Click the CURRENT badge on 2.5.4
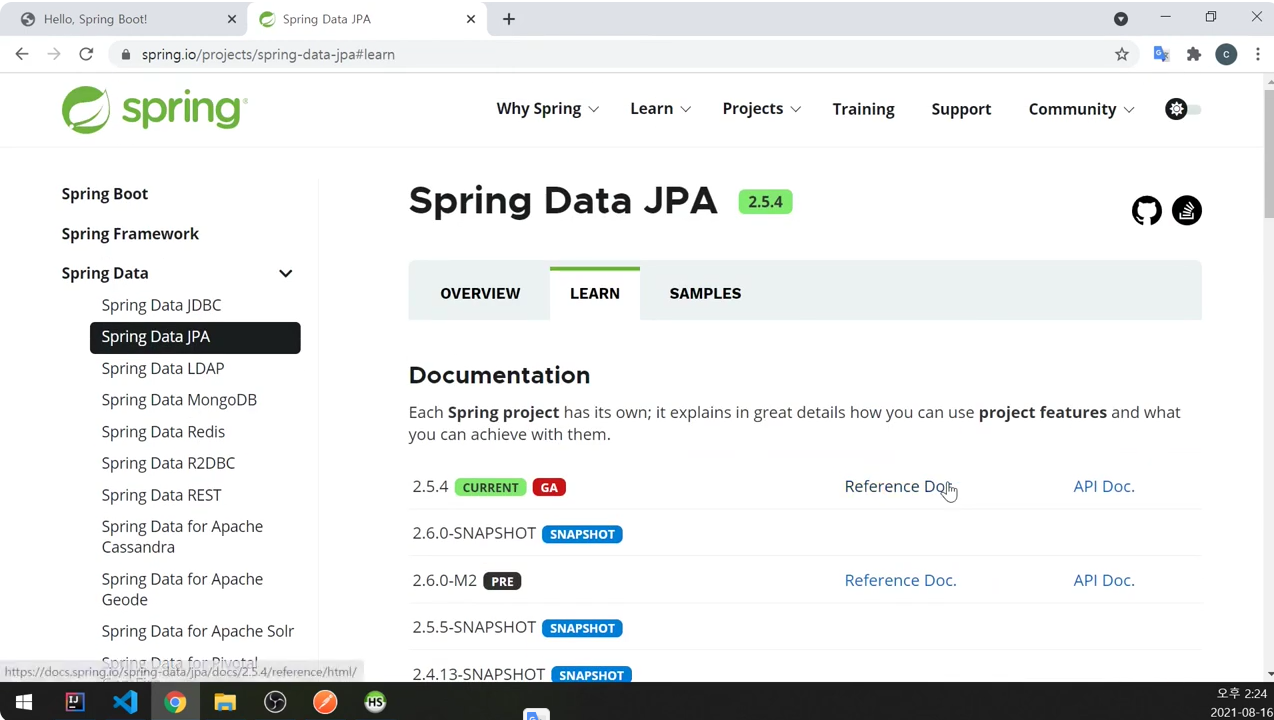The height and width of the screenshot is (720, 1274). pos(490,487)
